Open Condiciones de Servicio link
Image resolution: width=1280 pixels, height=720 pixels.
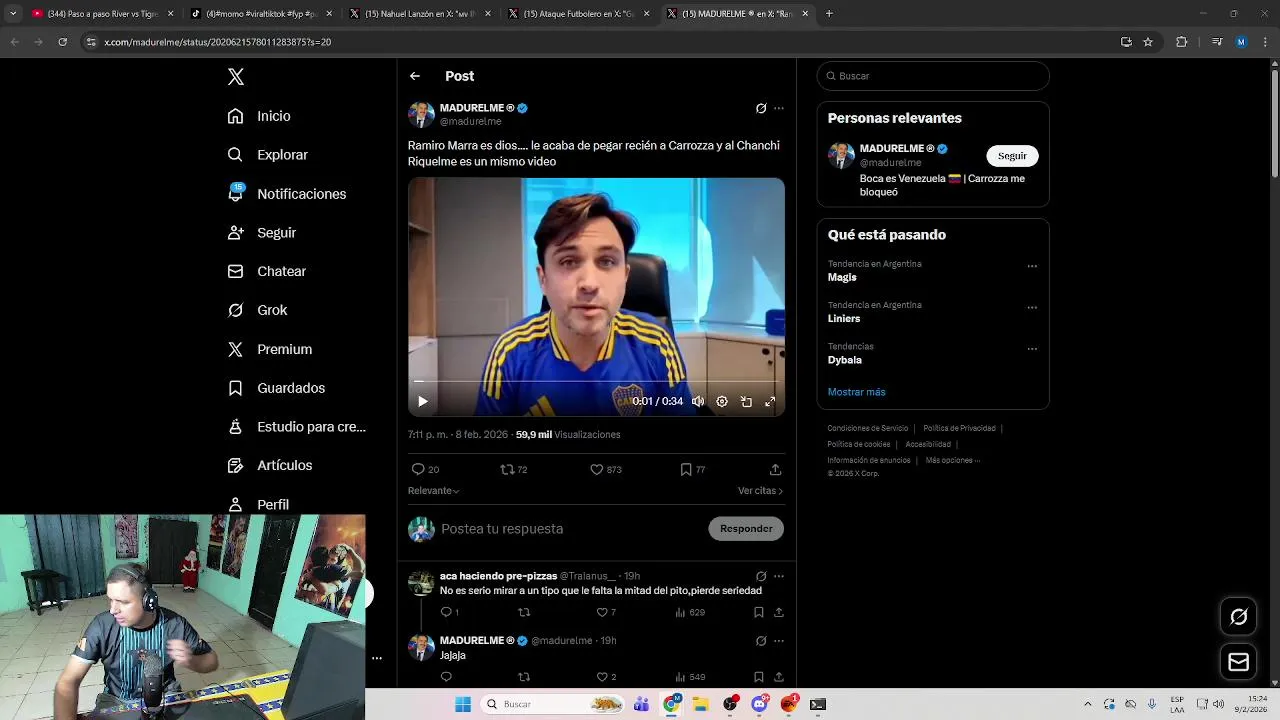[867, 428]
